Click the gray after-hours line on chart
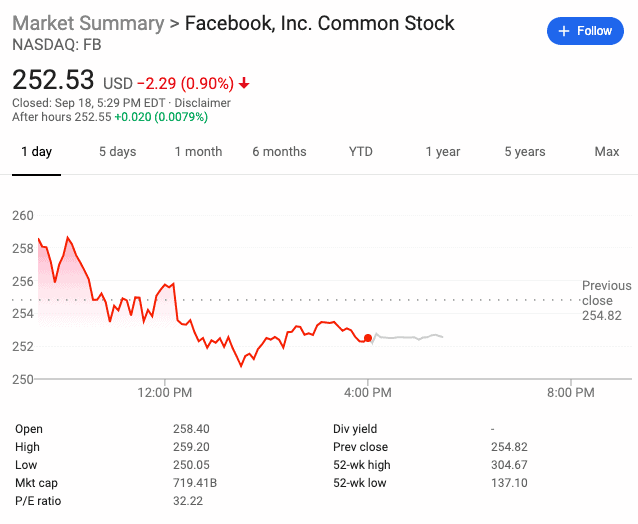 (410, 337)
